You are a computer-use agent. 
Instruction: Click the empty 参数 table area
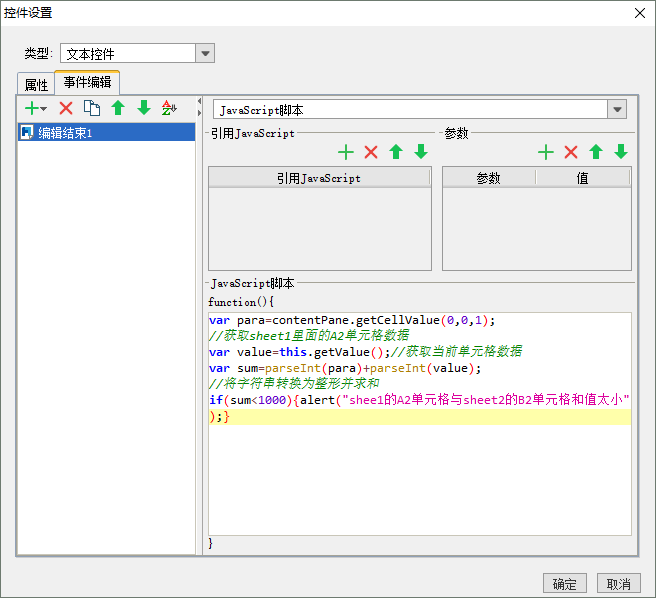[x=537, y=228]
